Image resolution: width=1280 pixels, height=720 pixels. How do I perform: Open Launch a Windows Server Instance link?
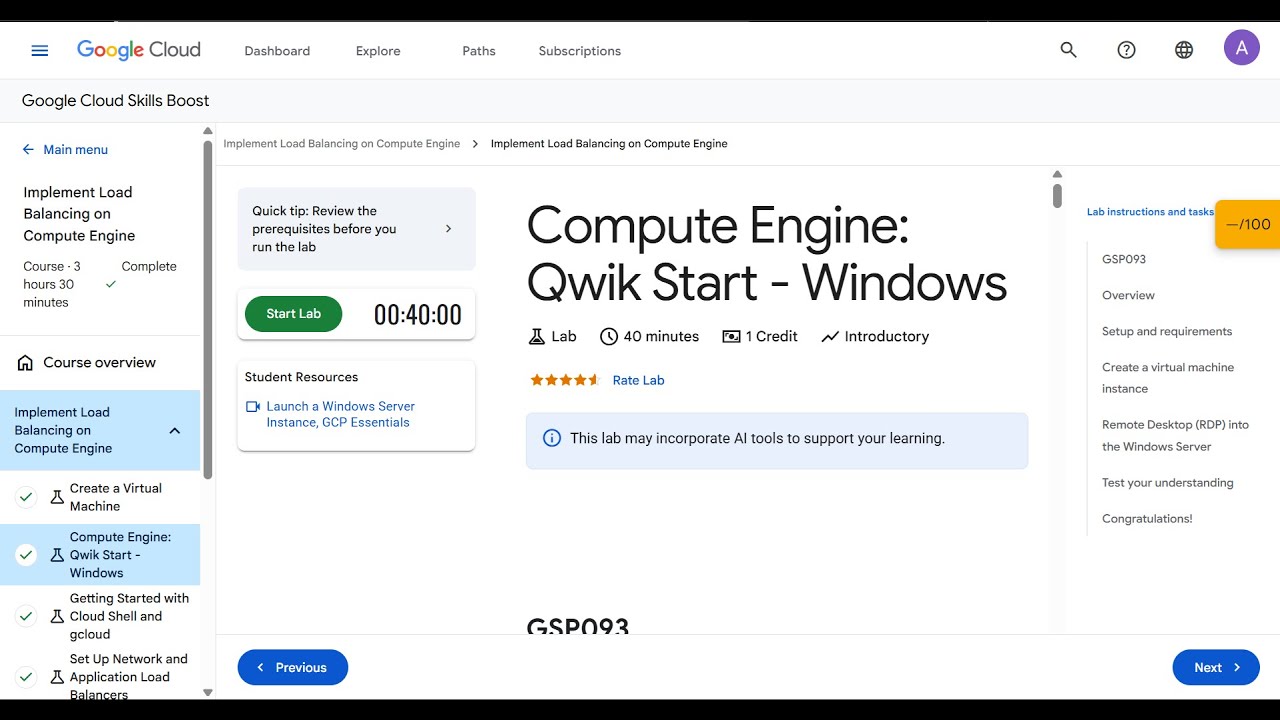point(340,415)
